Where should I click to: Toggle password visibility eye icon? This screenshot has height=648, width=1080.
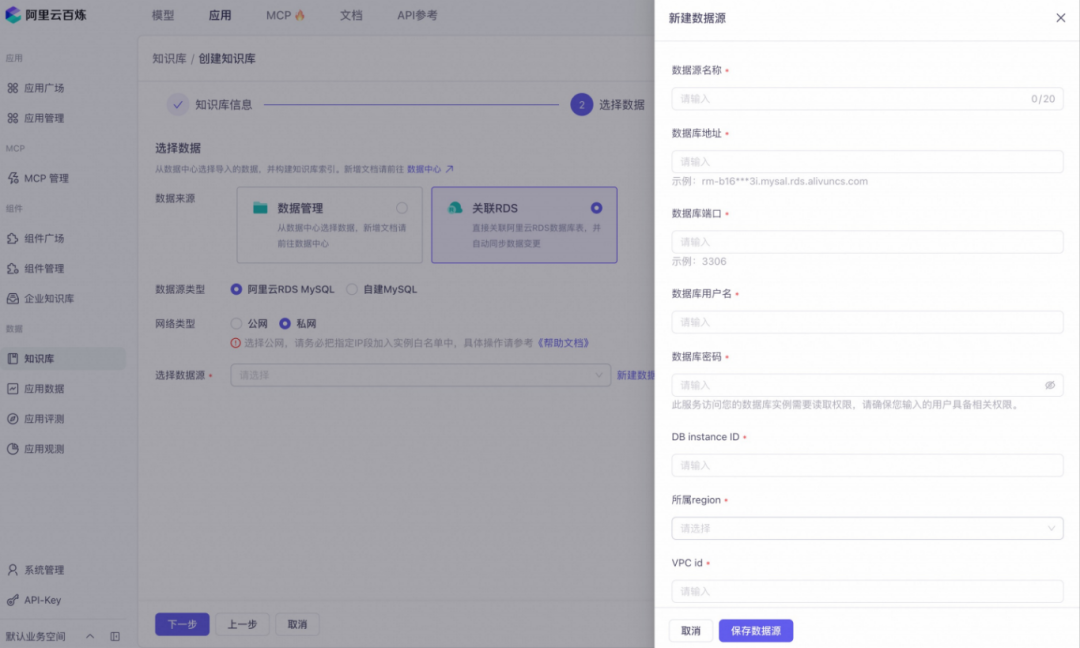[x=1050, y=386]
